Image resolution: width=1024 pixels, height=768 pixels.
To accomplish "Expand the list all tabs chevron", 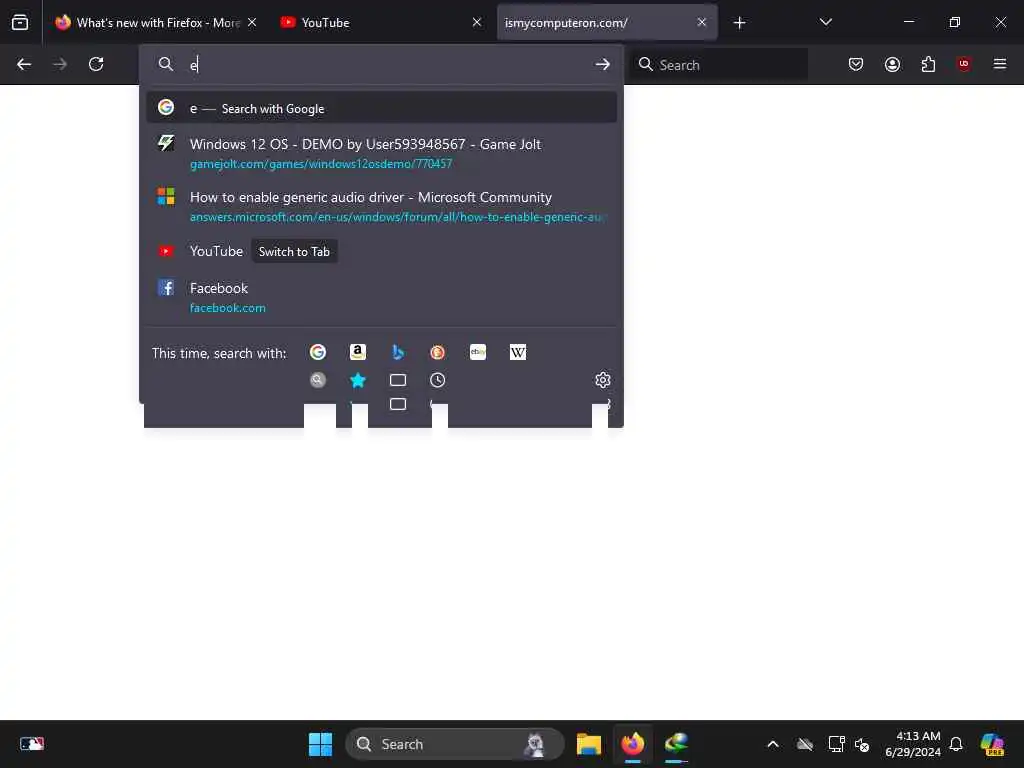I will 825,22.
